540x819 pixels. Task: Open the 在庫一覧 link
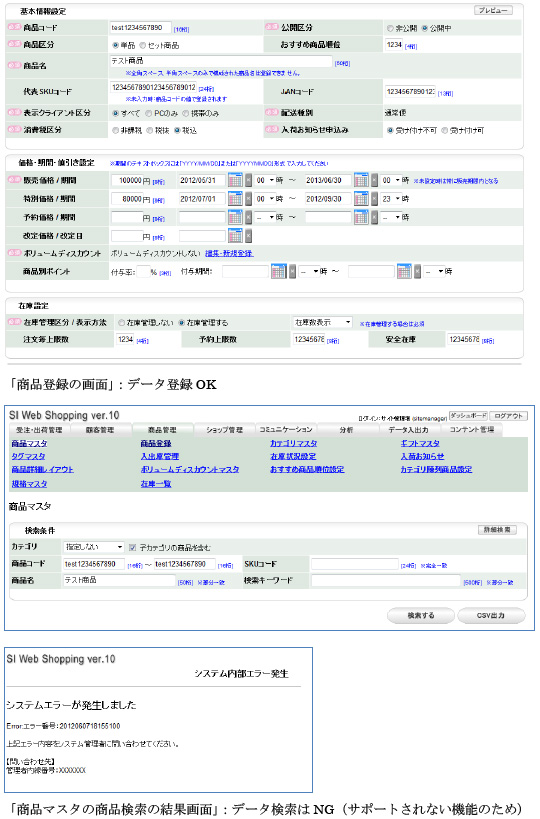(156, 484)
